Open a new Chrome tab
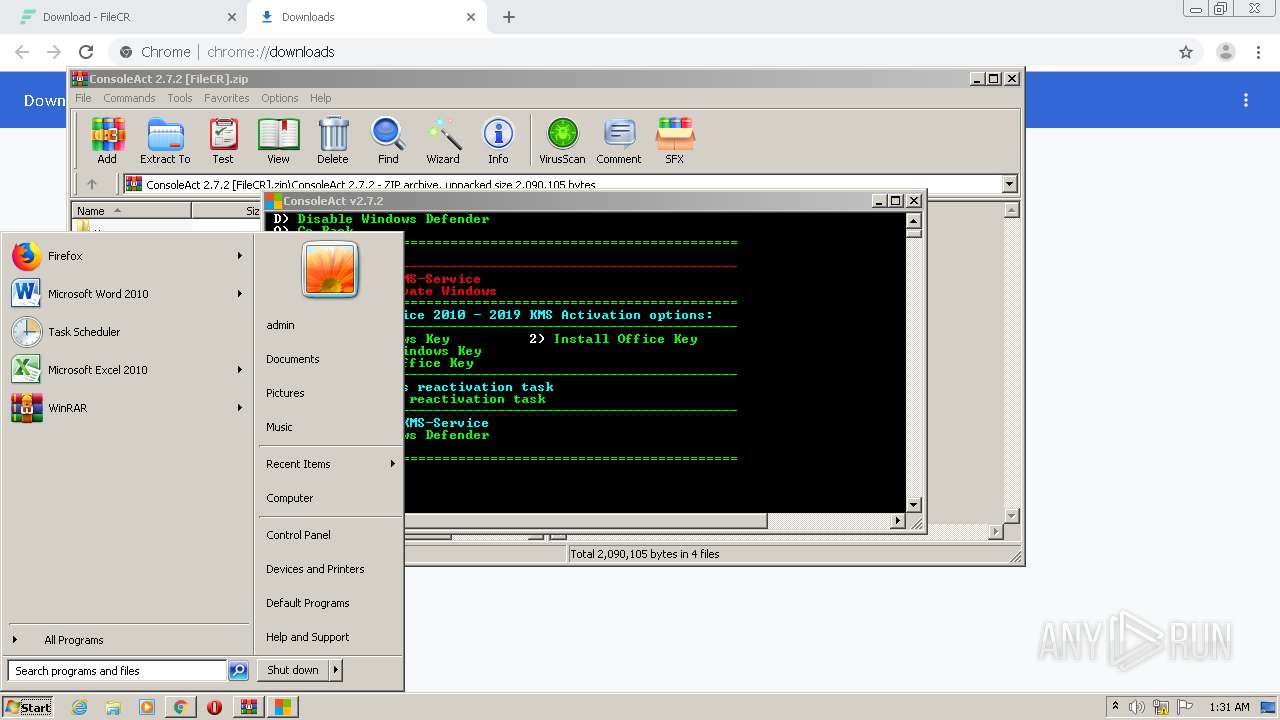 coord(509,17)
